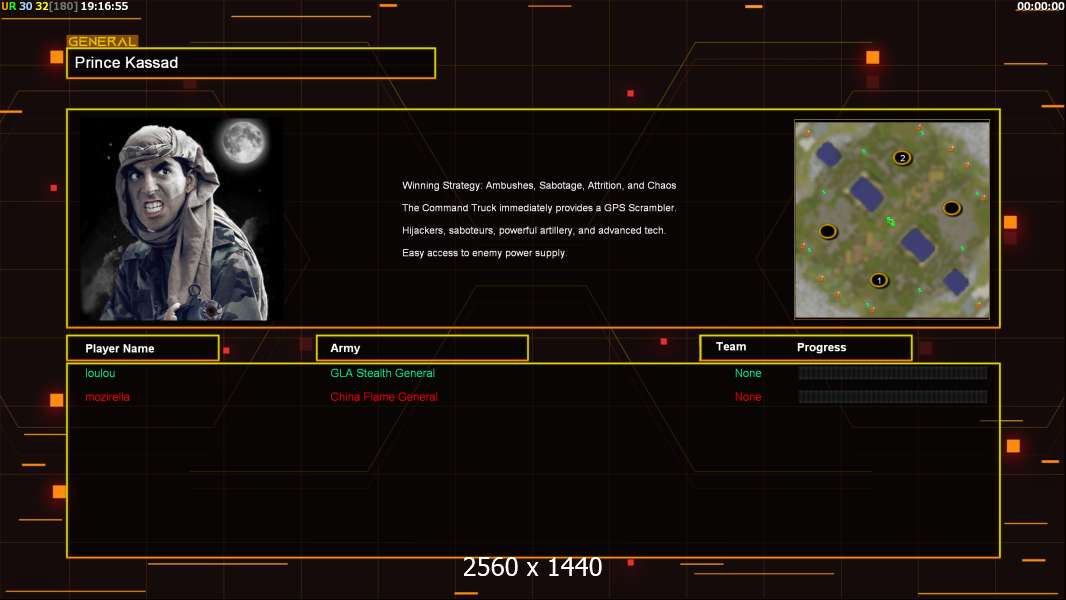Click the Team column label
Screen dimensions: 1066x600
[x=731, y=347]
